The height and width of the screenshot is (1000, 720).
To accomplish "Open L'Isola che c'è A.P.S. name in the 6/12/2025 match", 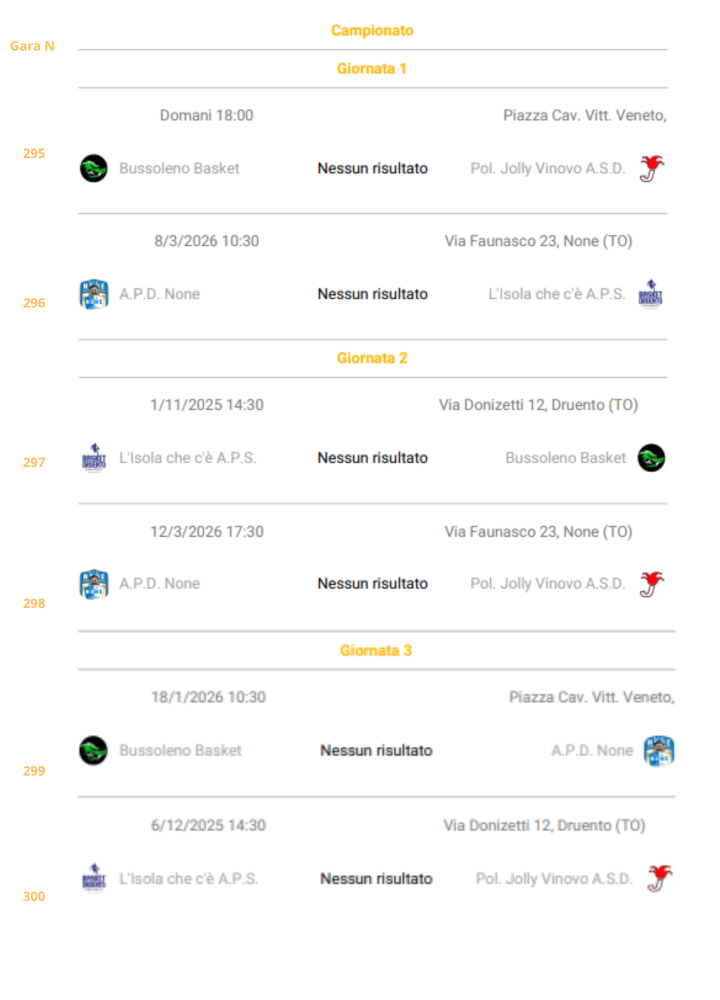I will pyautogui.click(x=188, y=878).
